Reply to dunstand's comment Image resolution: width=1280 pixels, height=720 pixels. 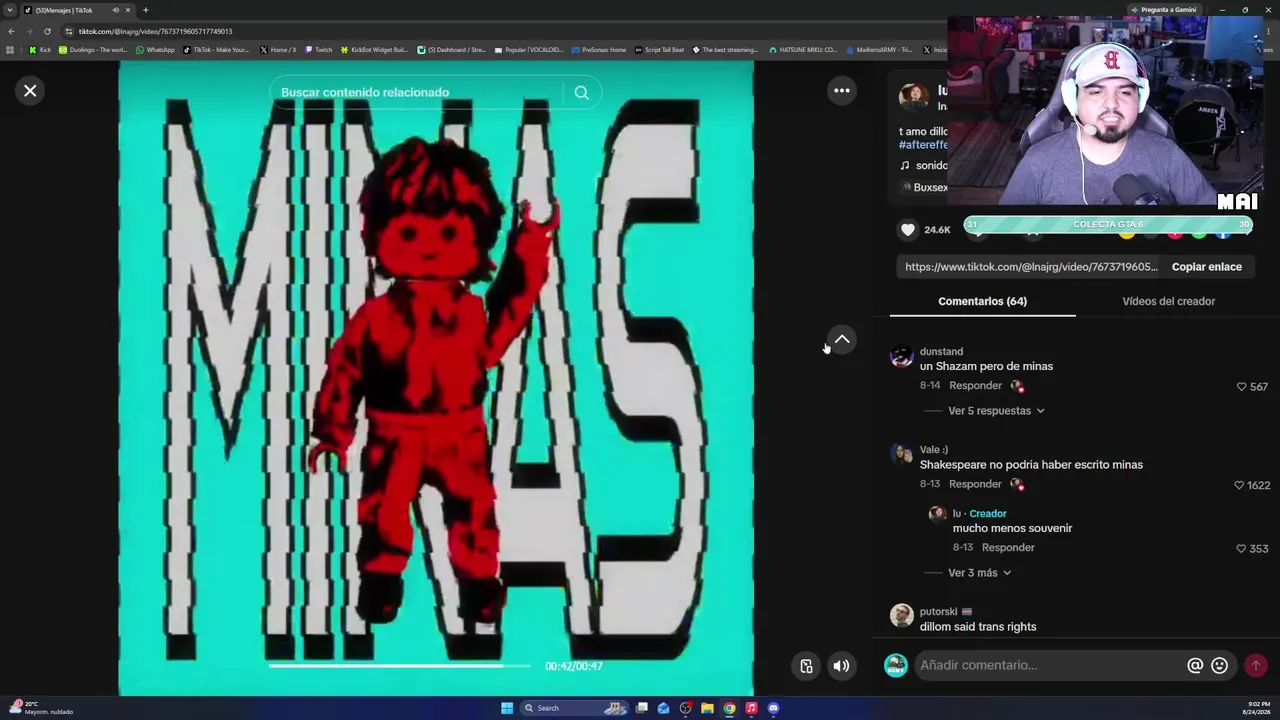point(975,386)
